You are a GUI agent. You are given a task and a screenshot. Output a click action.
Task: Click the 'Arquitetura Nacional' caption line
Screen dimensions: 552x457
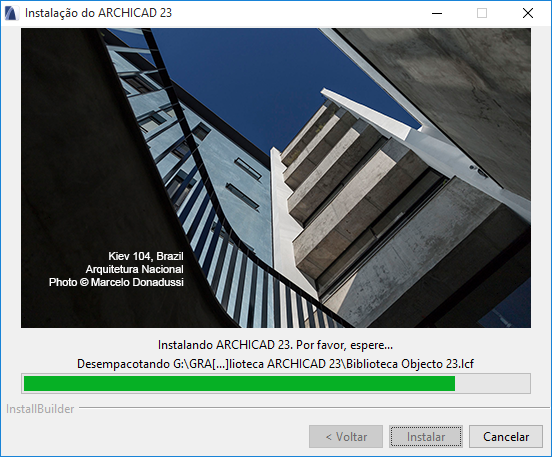[134, 269]
